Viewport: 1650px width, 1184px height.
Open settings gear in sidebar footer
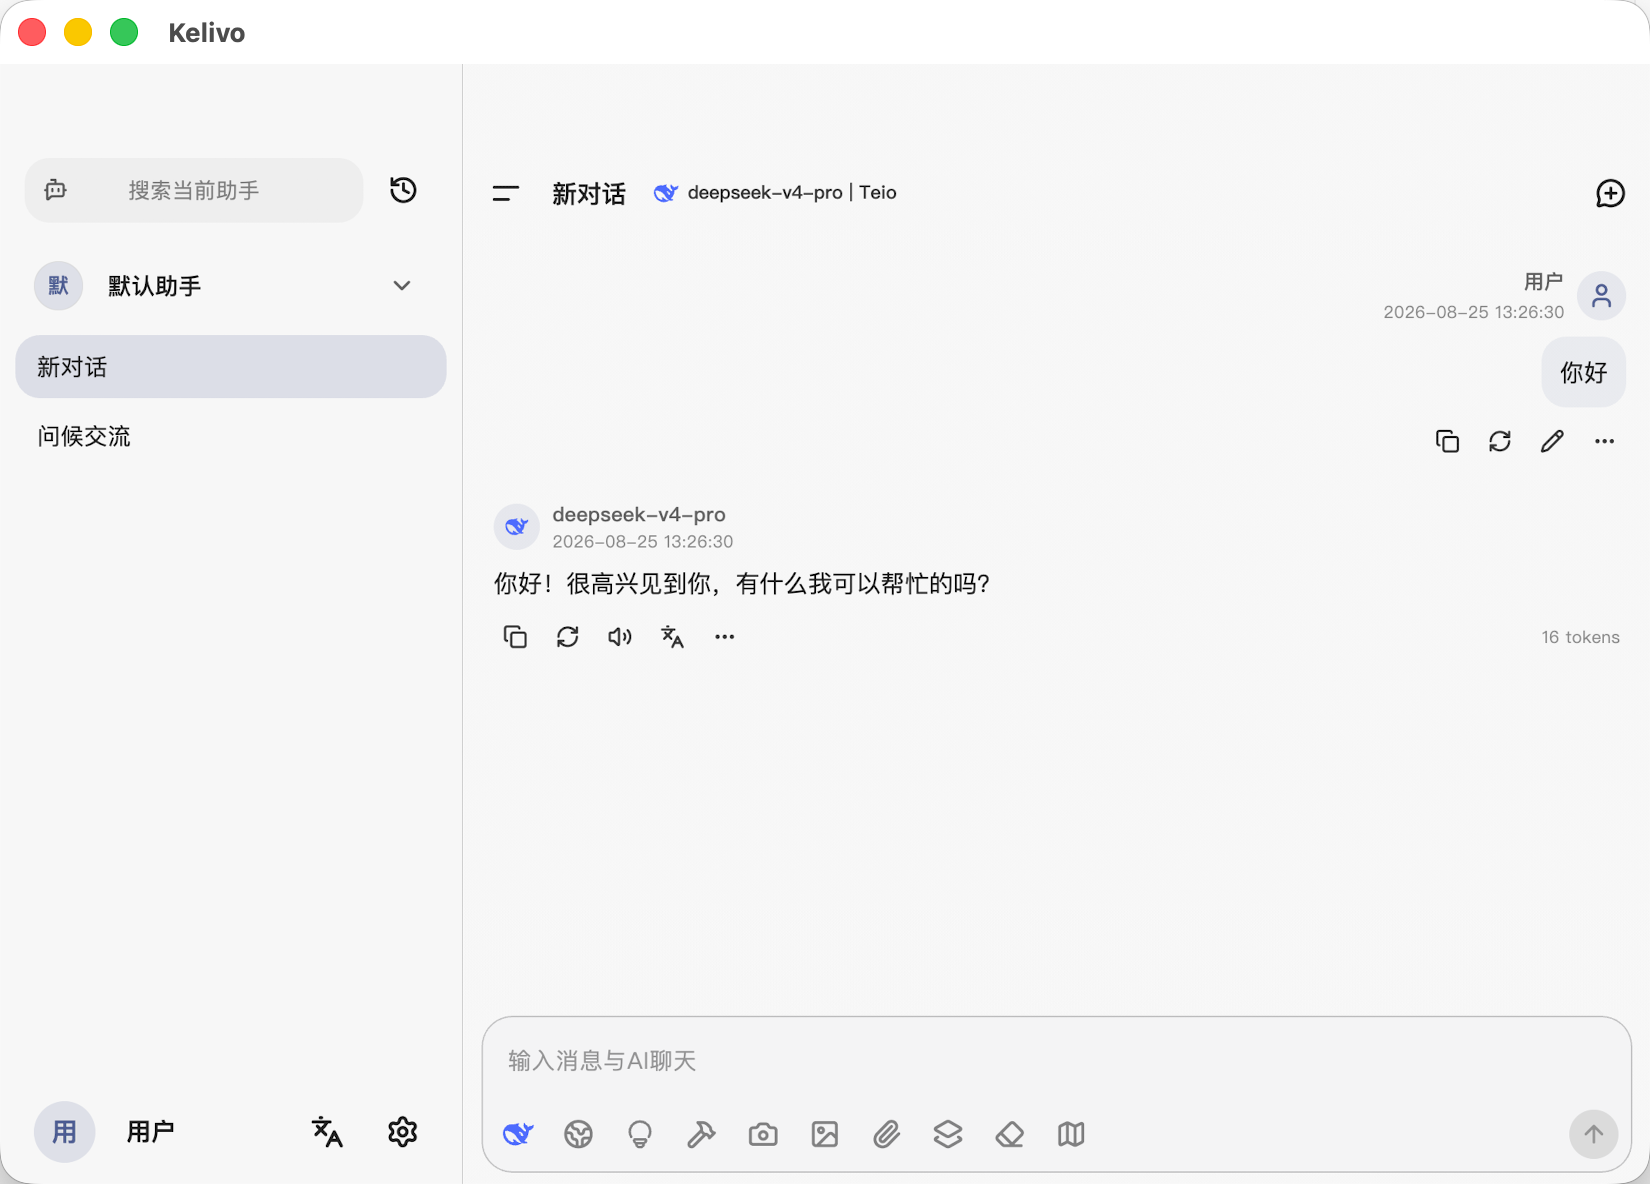pyautogui.click(x=403, y=1132)
